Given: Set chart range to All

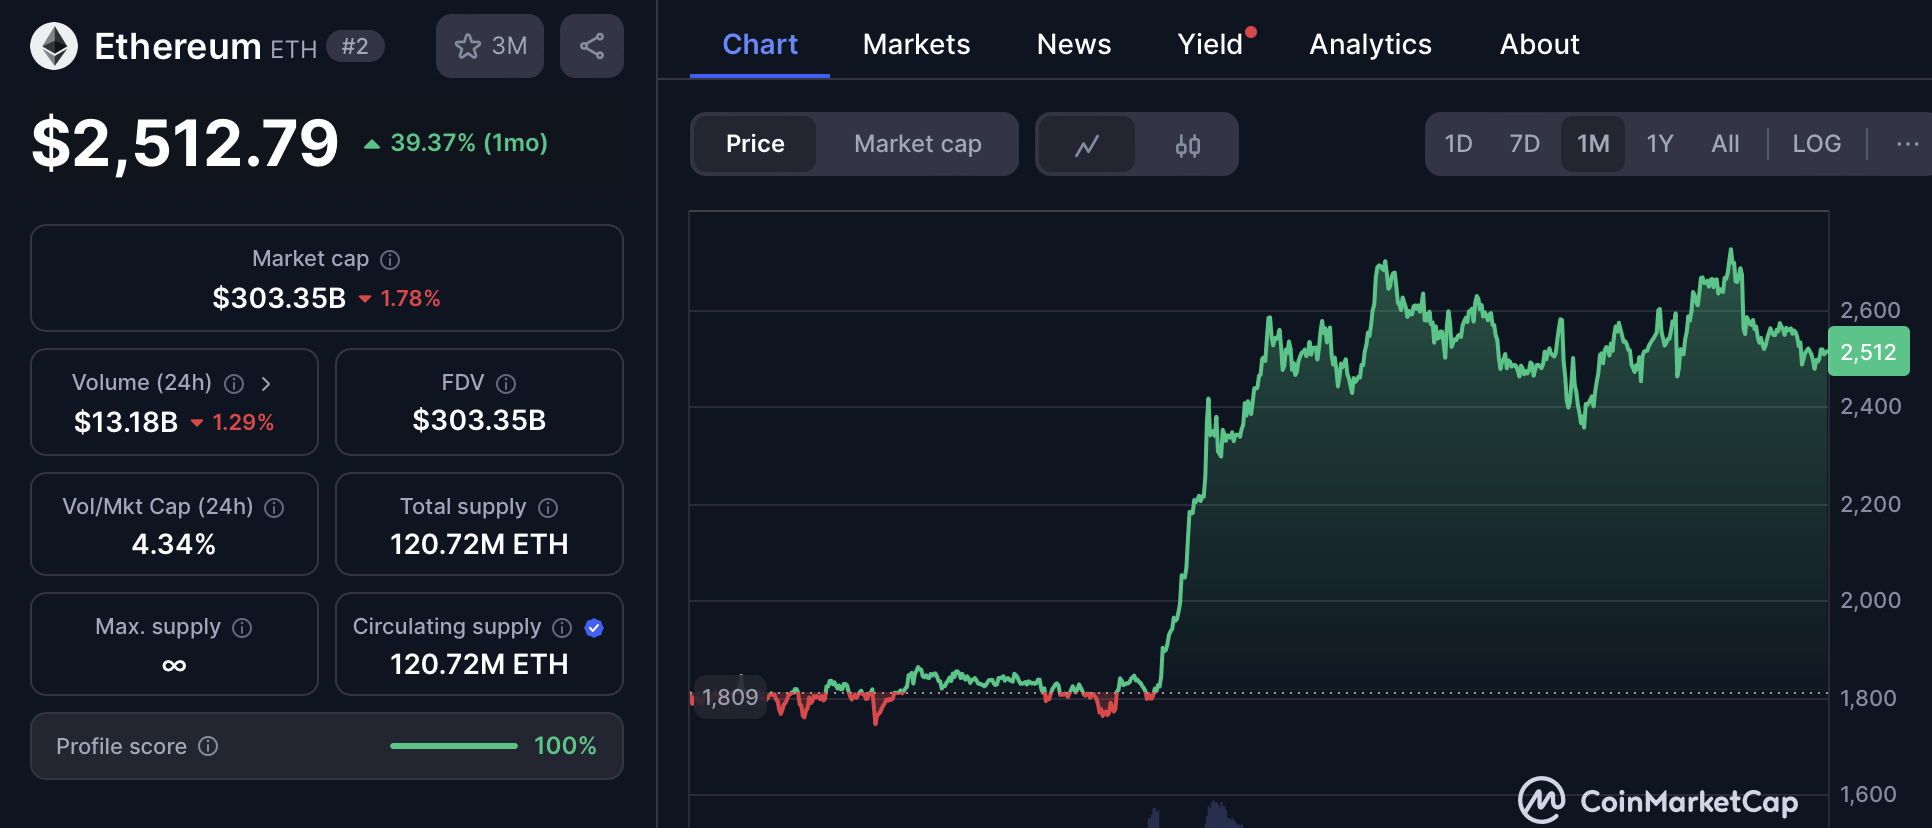Looking at the screenshot, I should coord(1725,144).
